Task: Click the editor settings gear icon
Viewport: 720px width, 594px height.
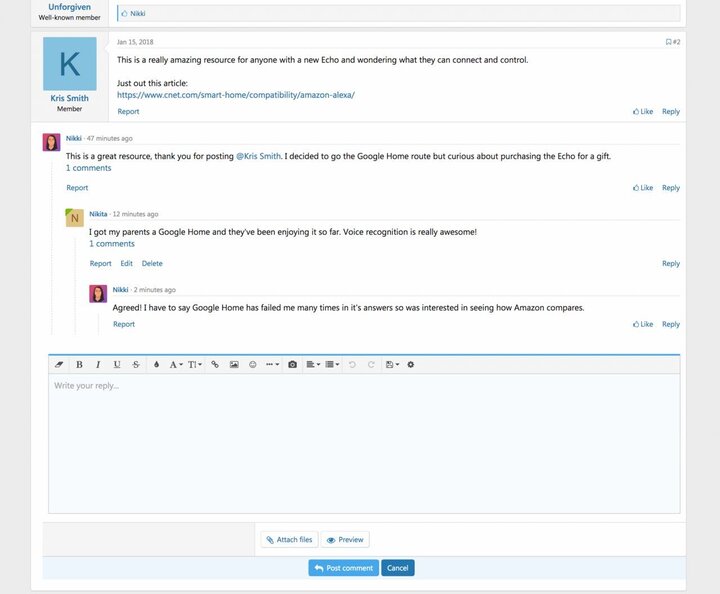Action: (x=410, y=365)
